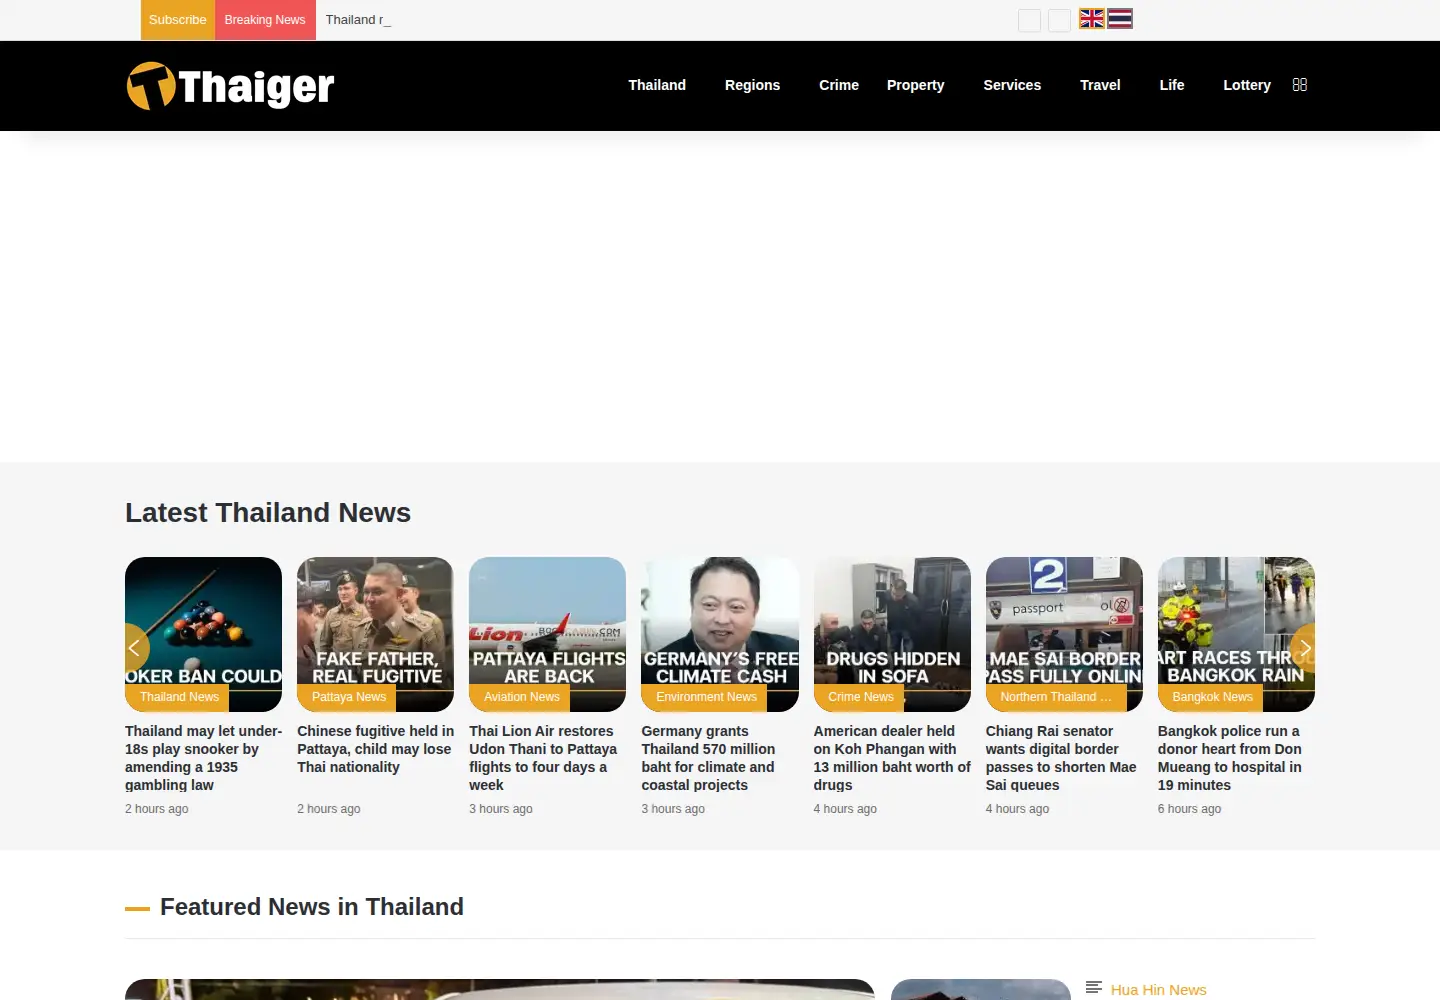Open the Crime menu item
Screen dimensions: 1440x1000
click(x=839, y=85)
